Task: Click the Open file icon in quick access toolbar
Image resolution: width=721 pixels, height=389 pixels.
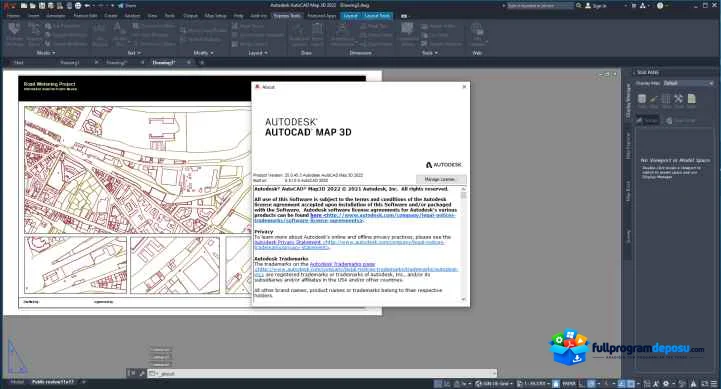Action: [x=33, y=6]
